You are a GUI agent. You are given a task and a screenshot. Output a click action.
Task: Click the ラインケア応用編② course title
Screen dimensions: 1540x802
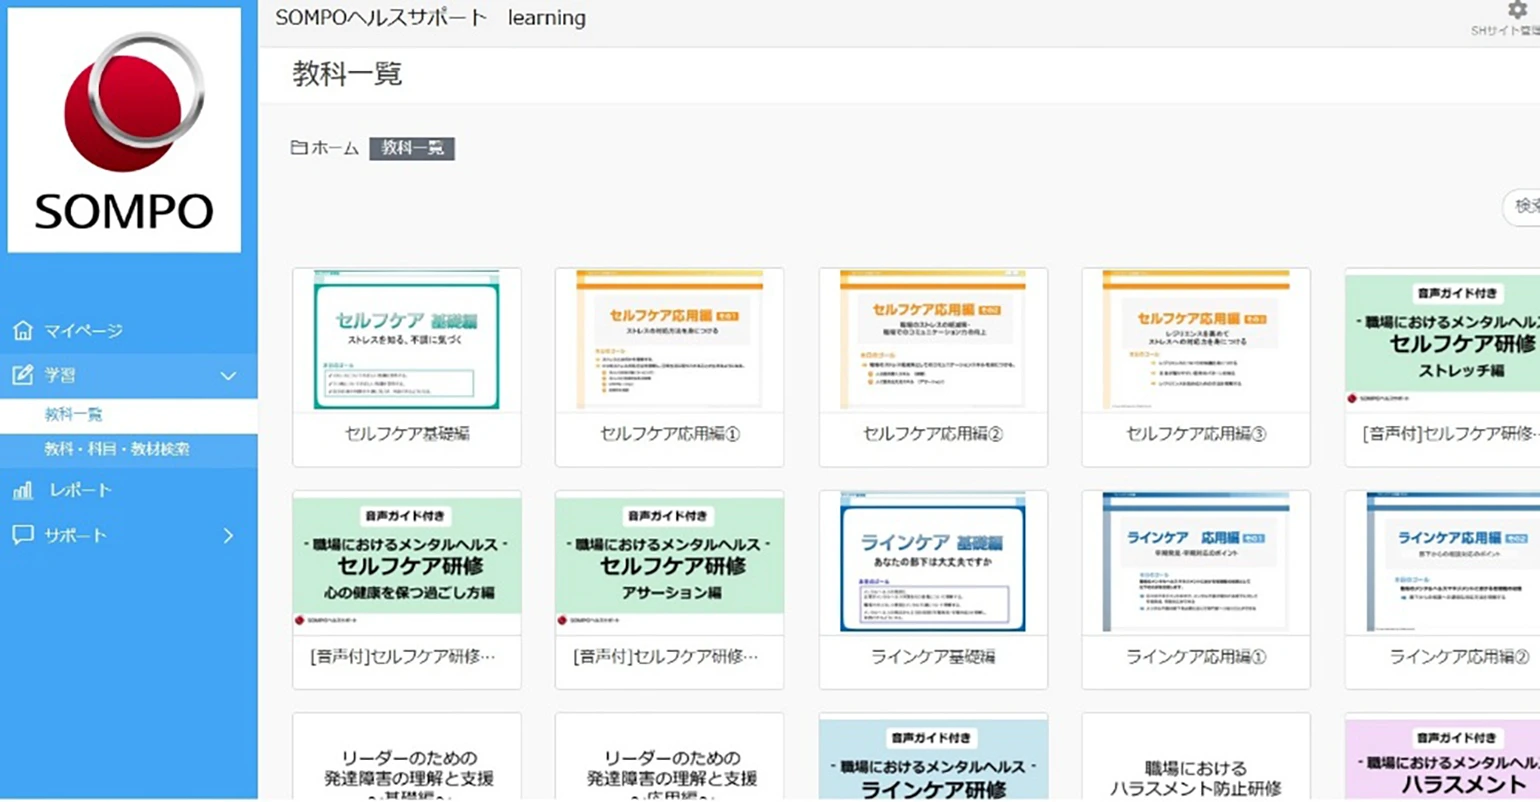tap(1459, 657)
